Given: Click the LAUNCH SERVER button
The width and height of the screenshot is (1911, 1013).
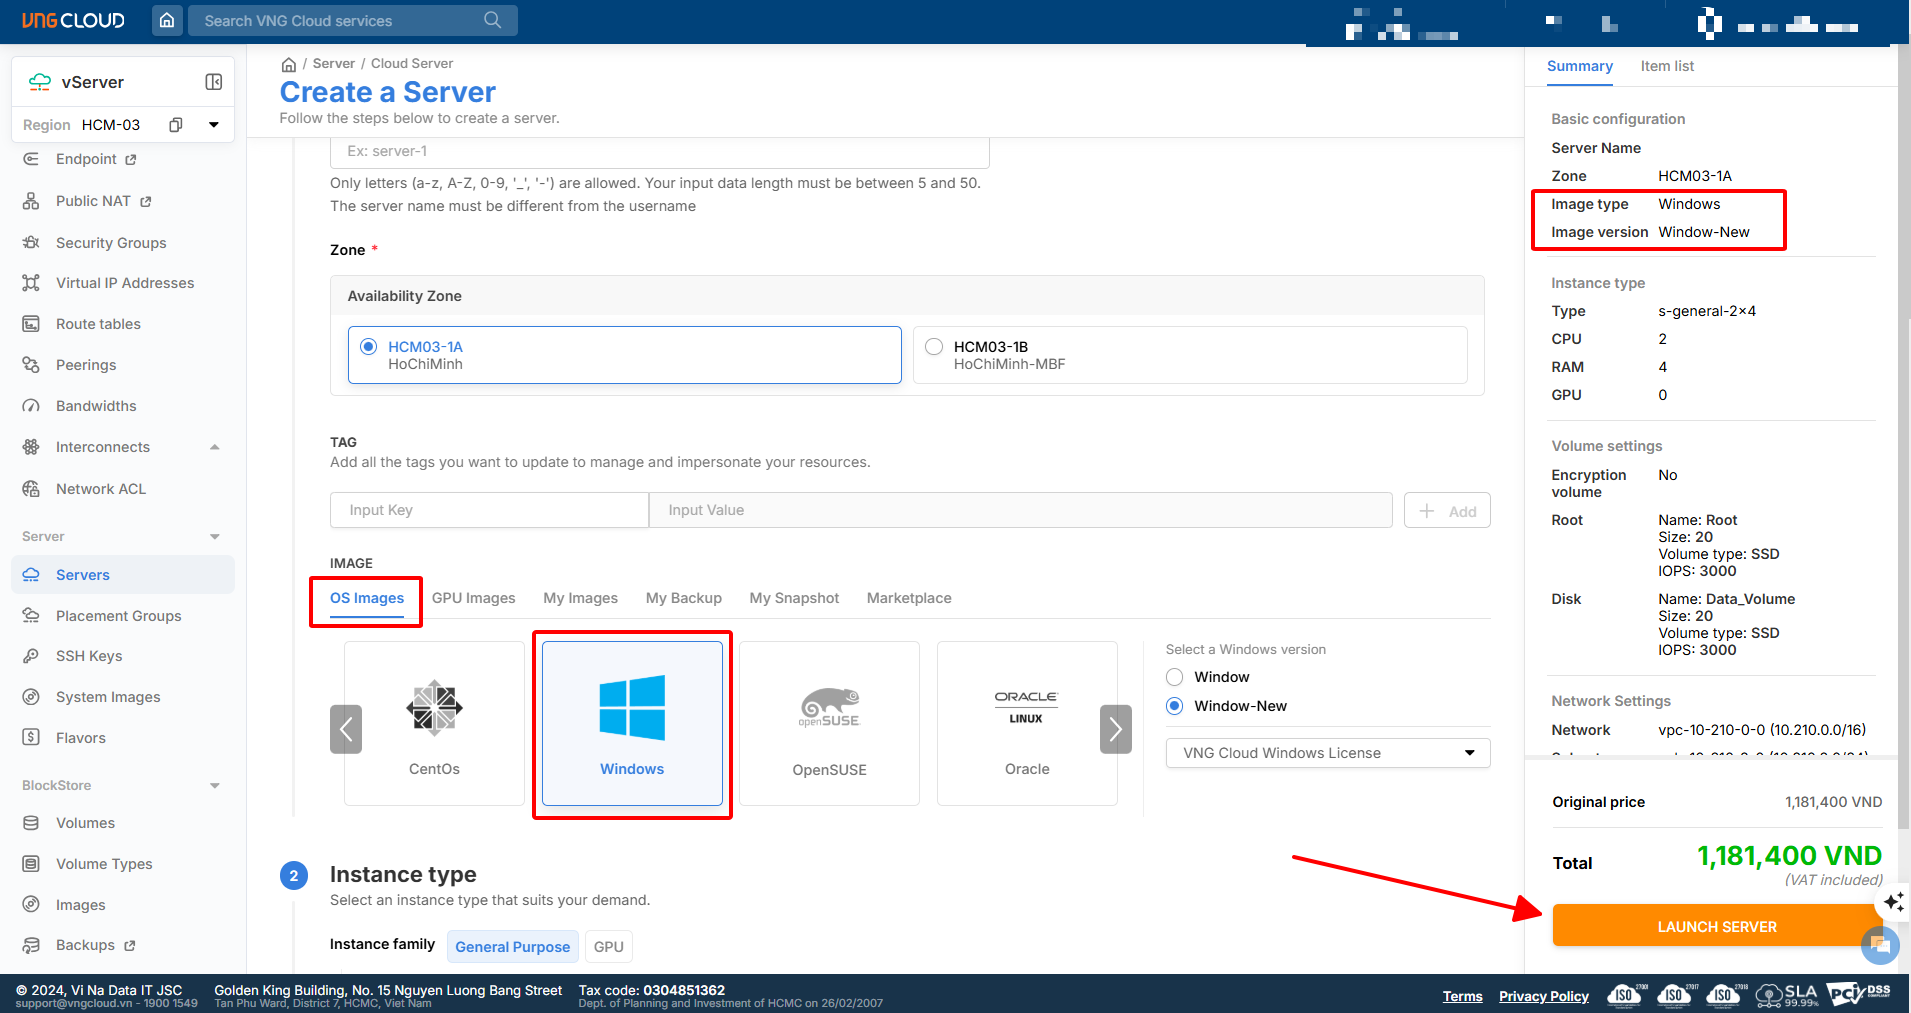Looking at the screenshot, I should 1716,926.
